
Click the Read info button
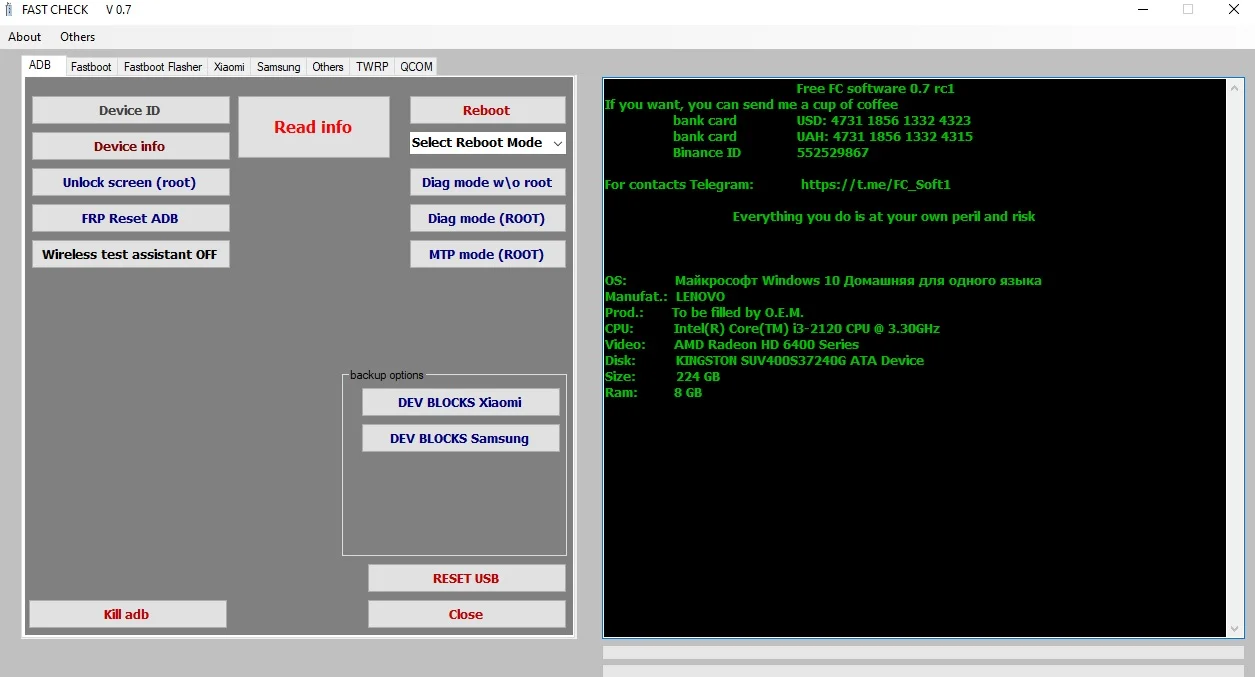tap(313, 127)
